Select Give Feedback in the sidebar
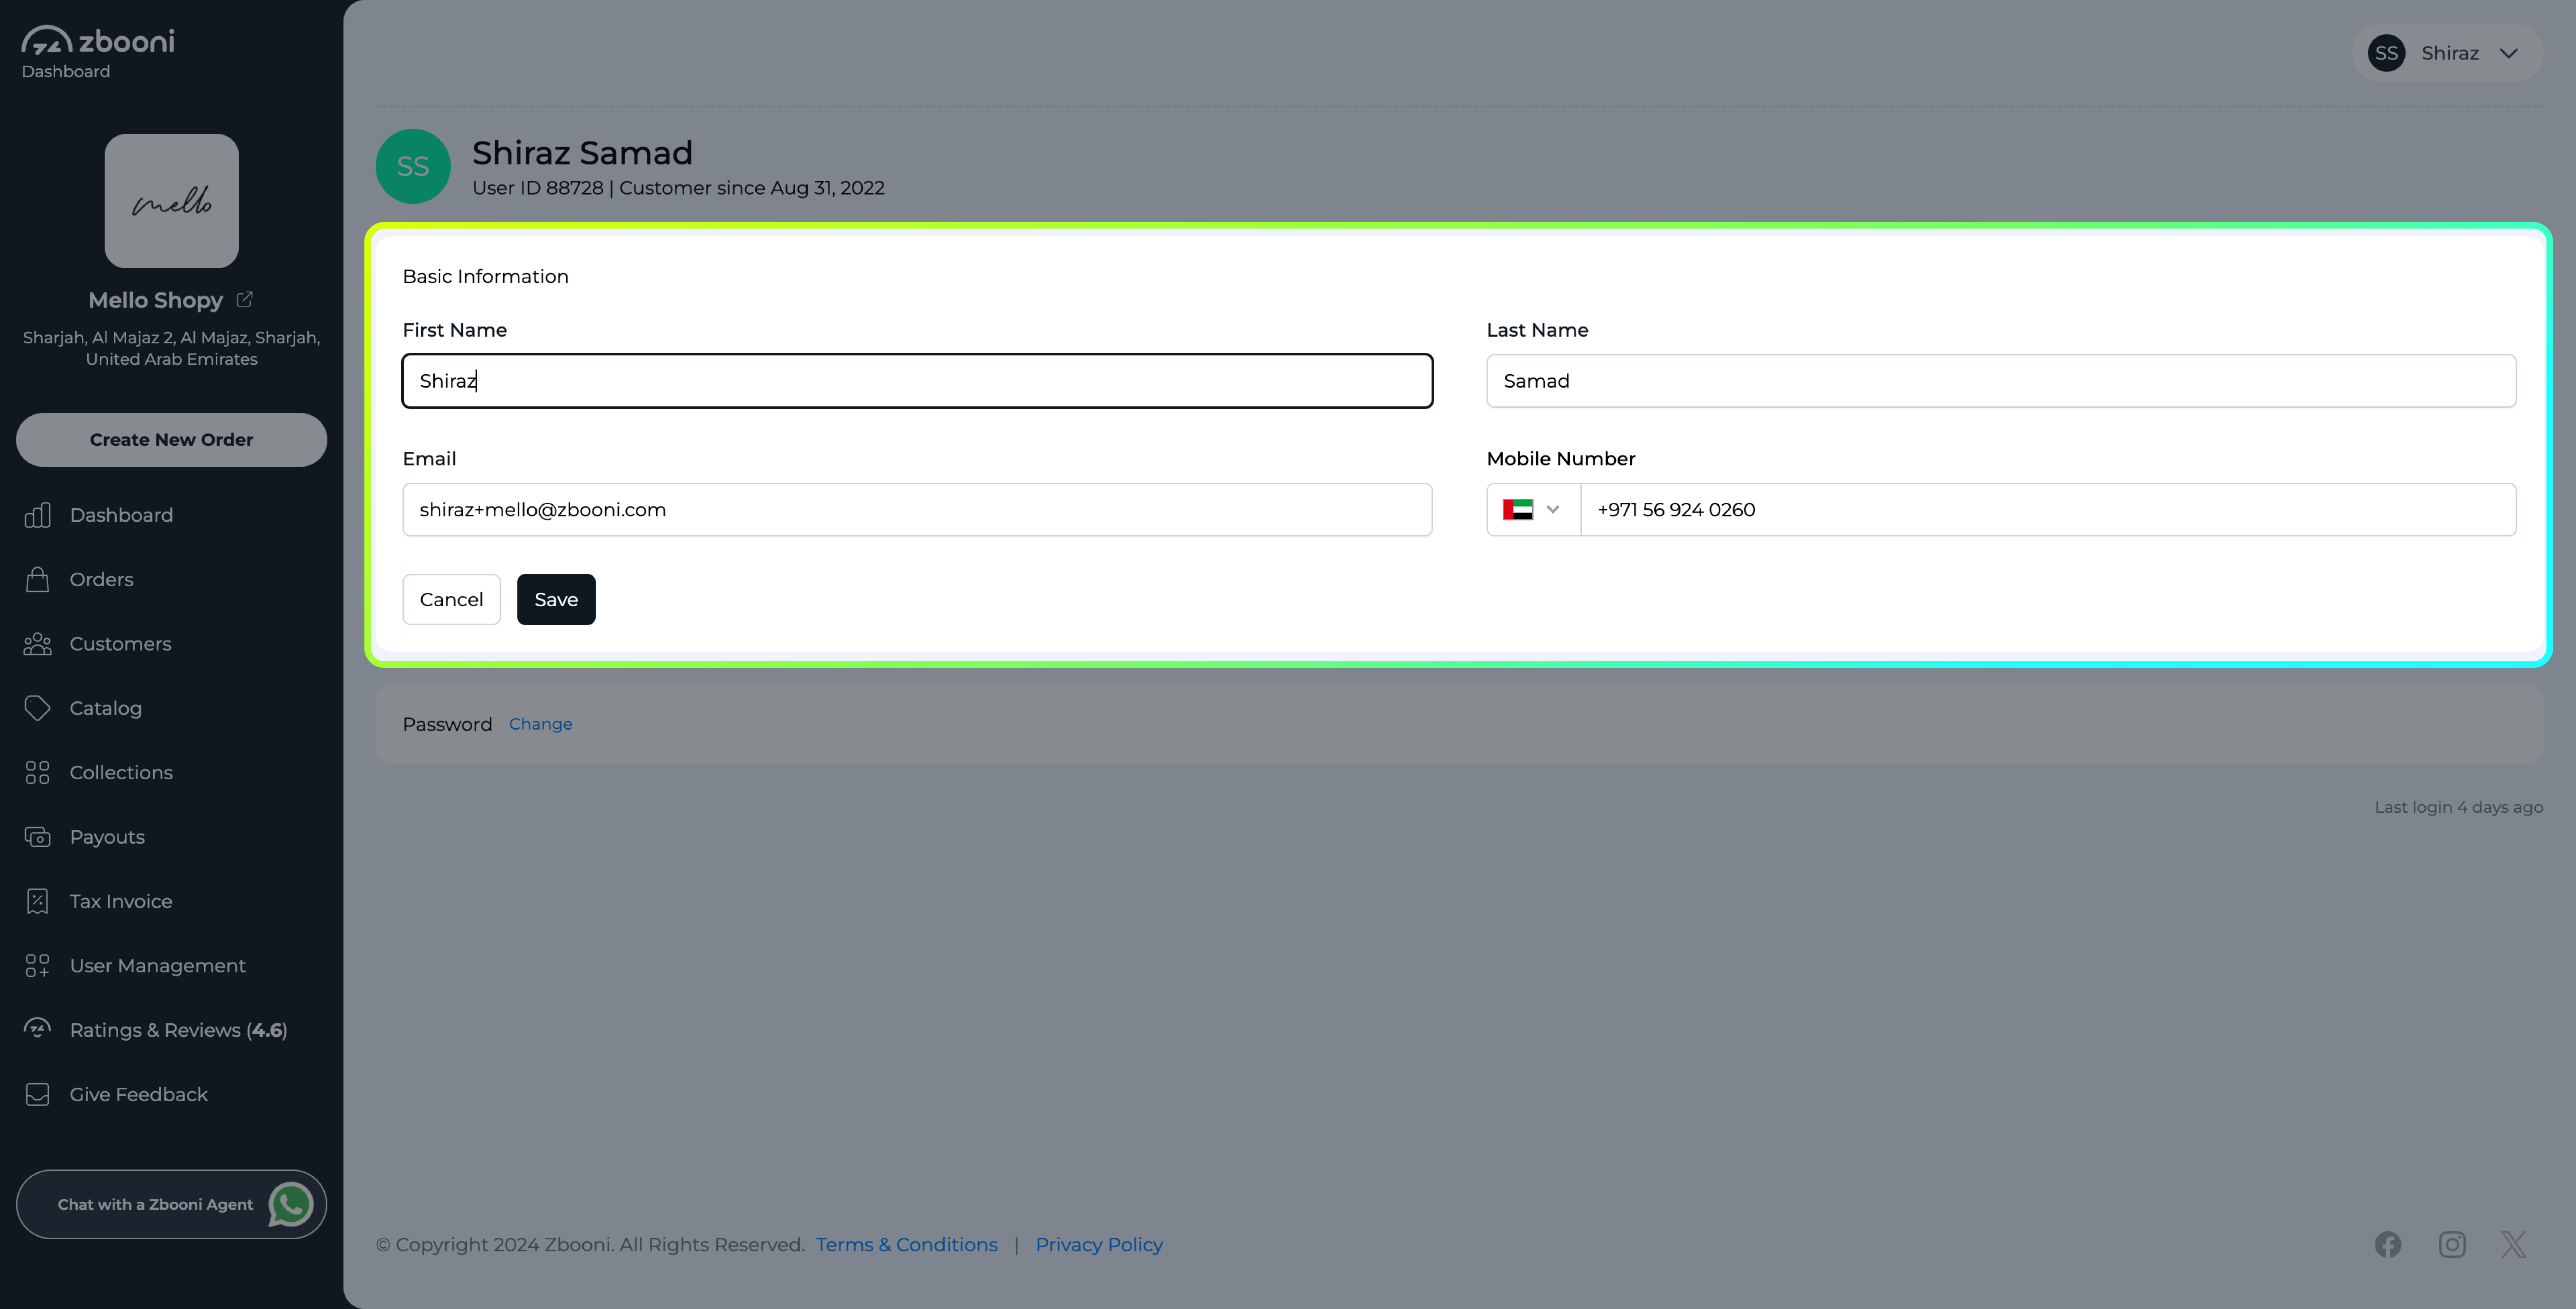 point(138,1094)
